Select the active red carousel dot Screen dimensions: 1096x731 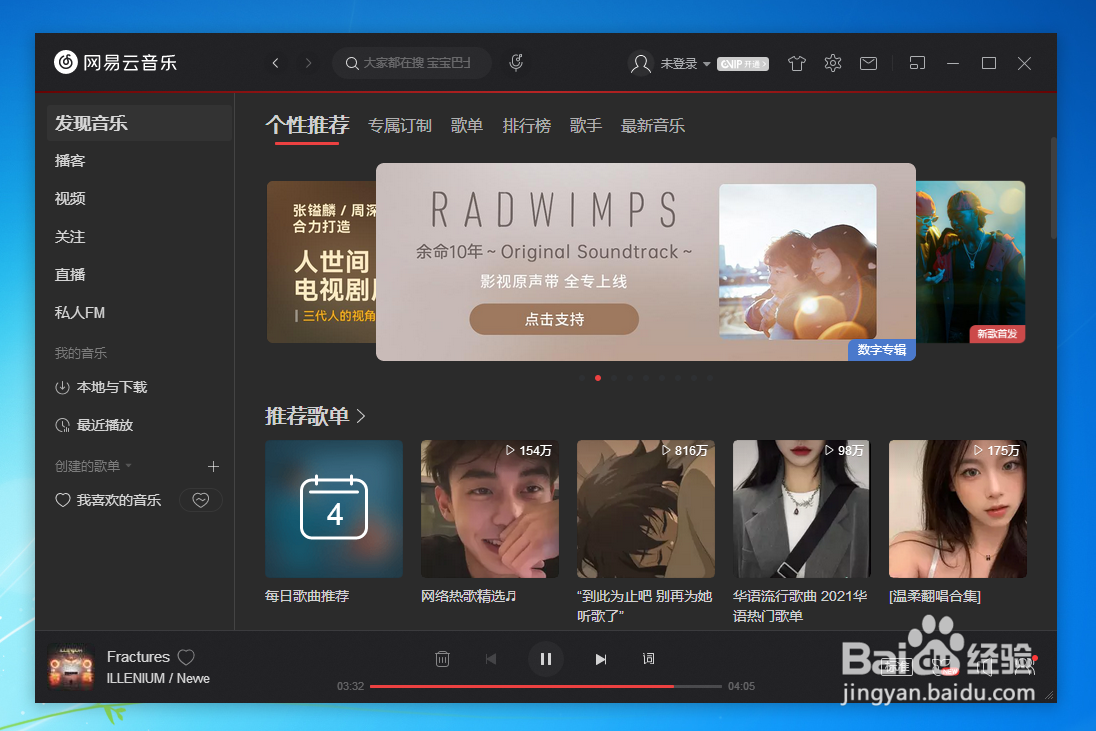598,378
